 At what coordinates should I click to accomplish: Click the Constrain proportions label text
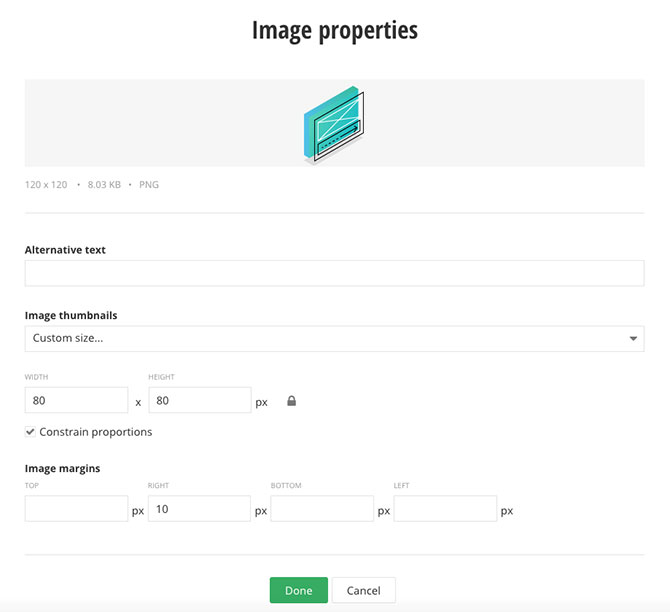pos(96,432)
